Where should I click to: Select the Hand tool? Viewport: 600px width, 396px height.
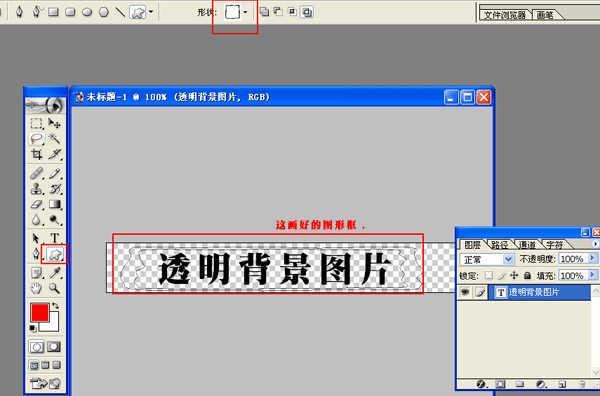(36, 288)
